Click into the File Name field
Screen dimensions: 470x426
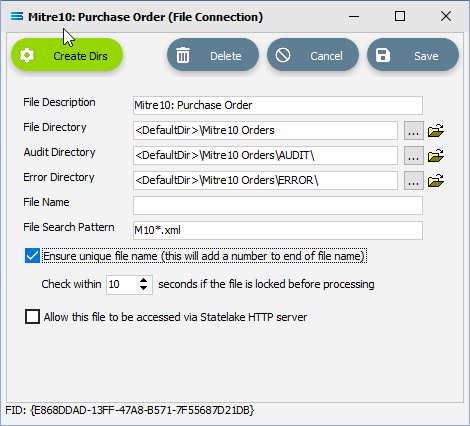pos(278,205)
